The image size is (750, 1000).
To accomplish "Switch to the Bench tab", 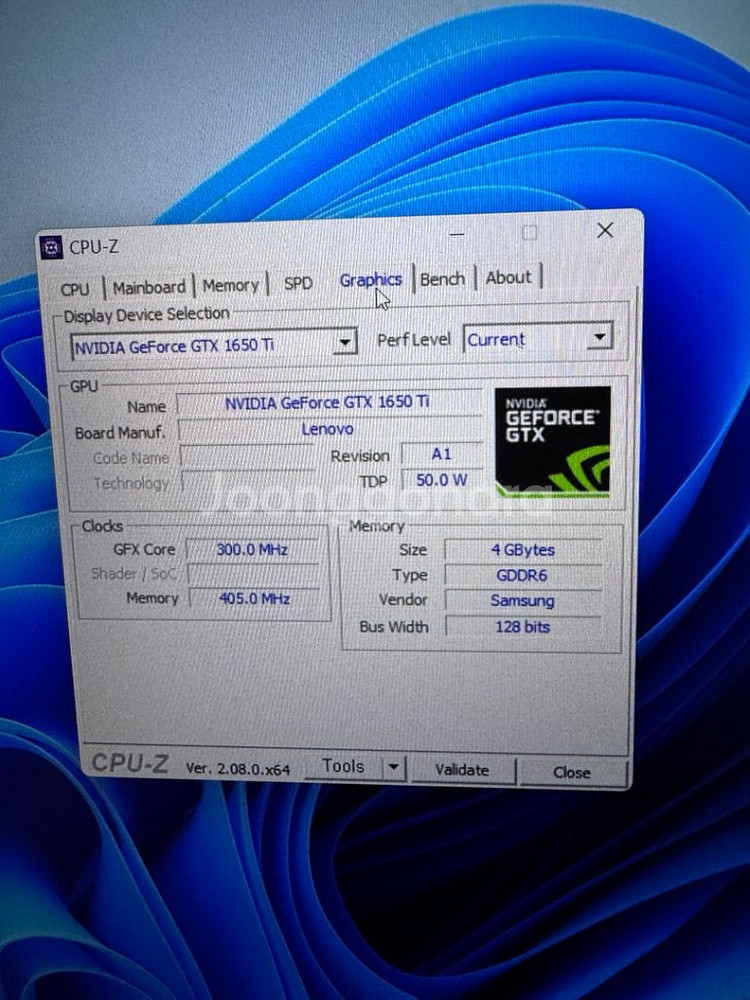I will pos(442,279).
